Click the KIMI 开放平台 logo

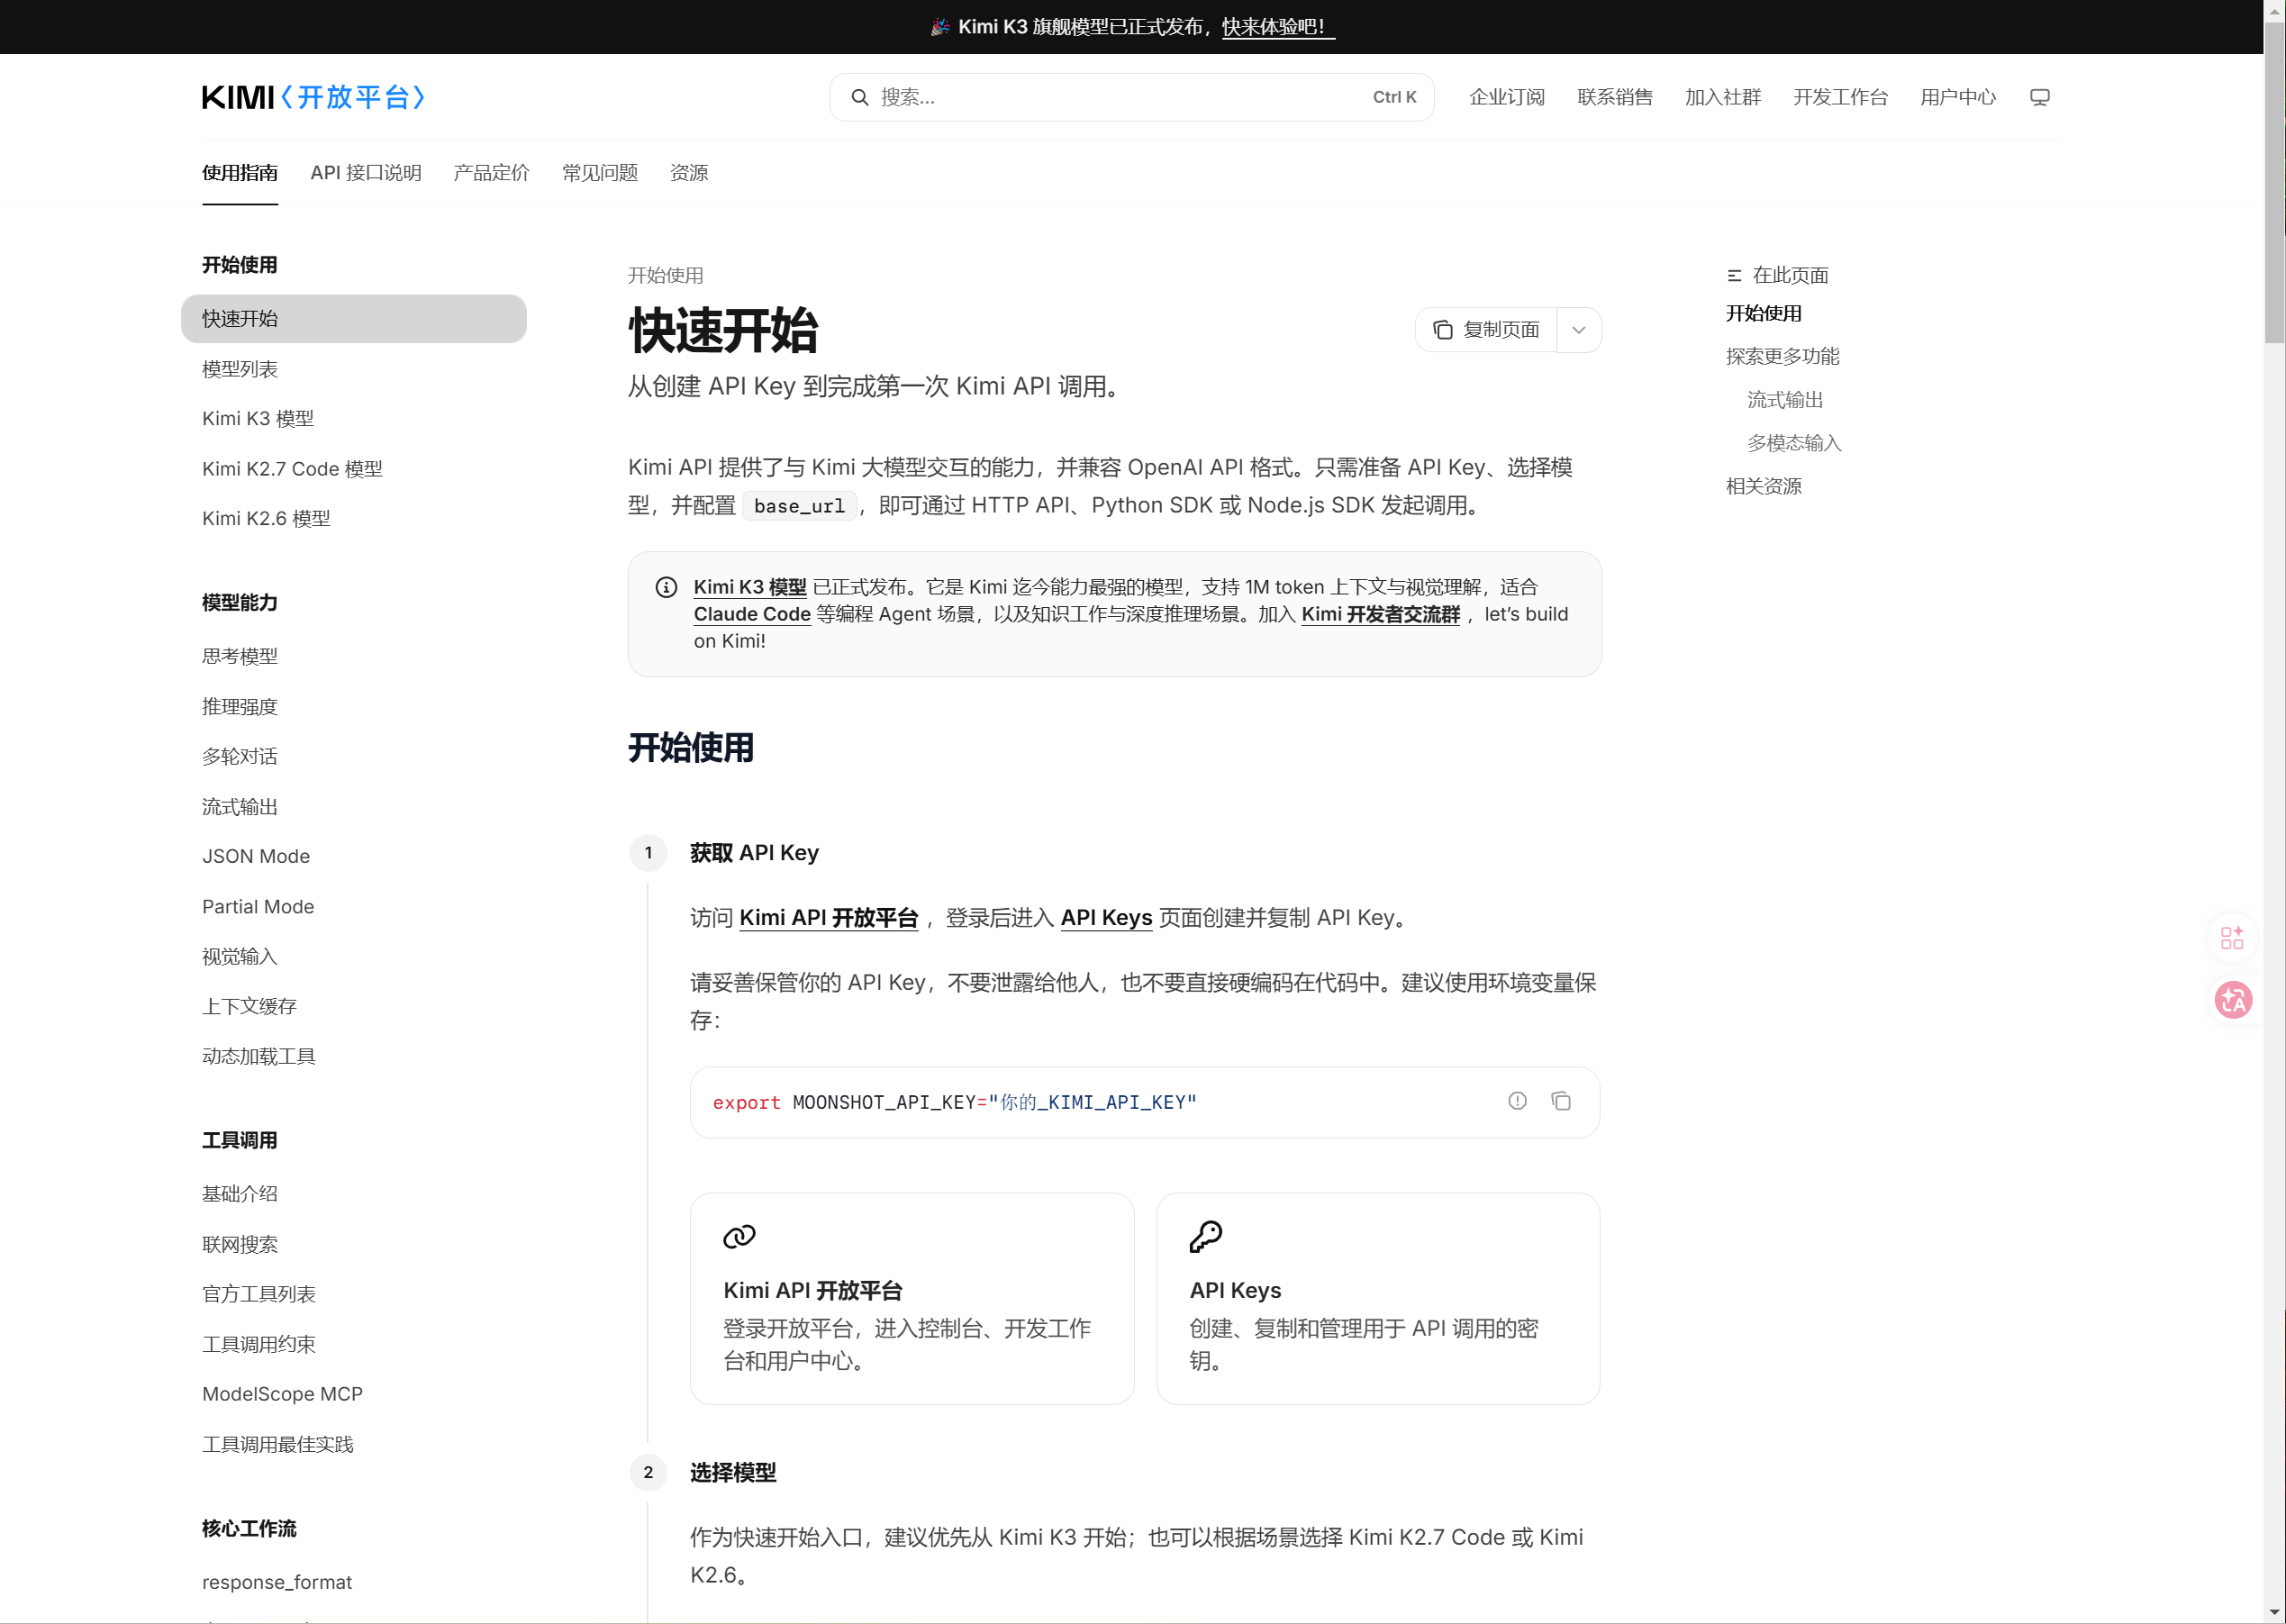(x=313, y=97)
